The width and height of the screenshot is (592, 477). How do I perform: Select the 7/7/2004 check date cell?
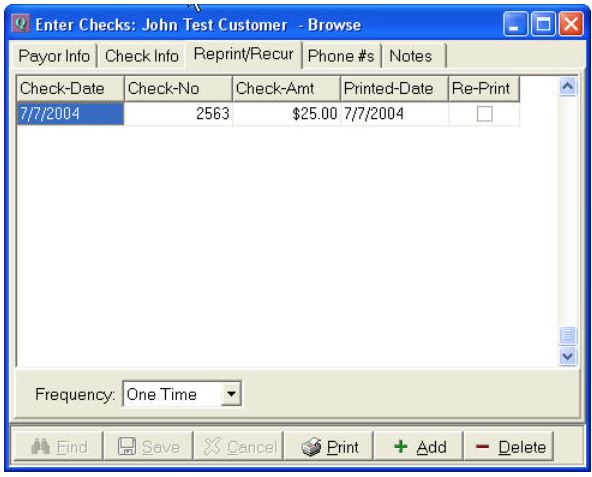(71, 114)
